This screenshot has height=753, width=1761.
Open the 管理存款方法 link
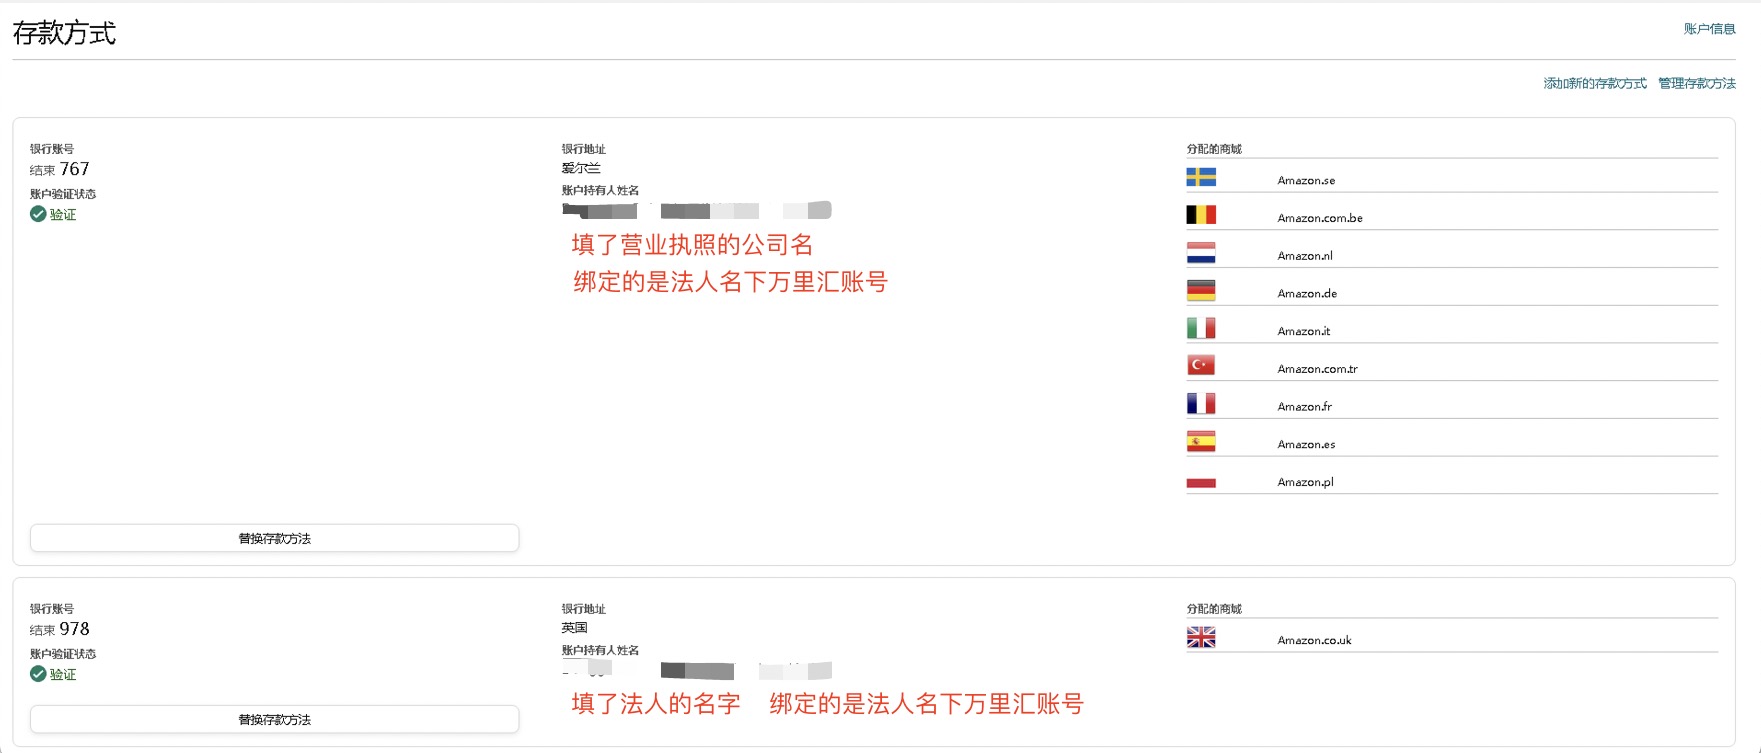1697,83
